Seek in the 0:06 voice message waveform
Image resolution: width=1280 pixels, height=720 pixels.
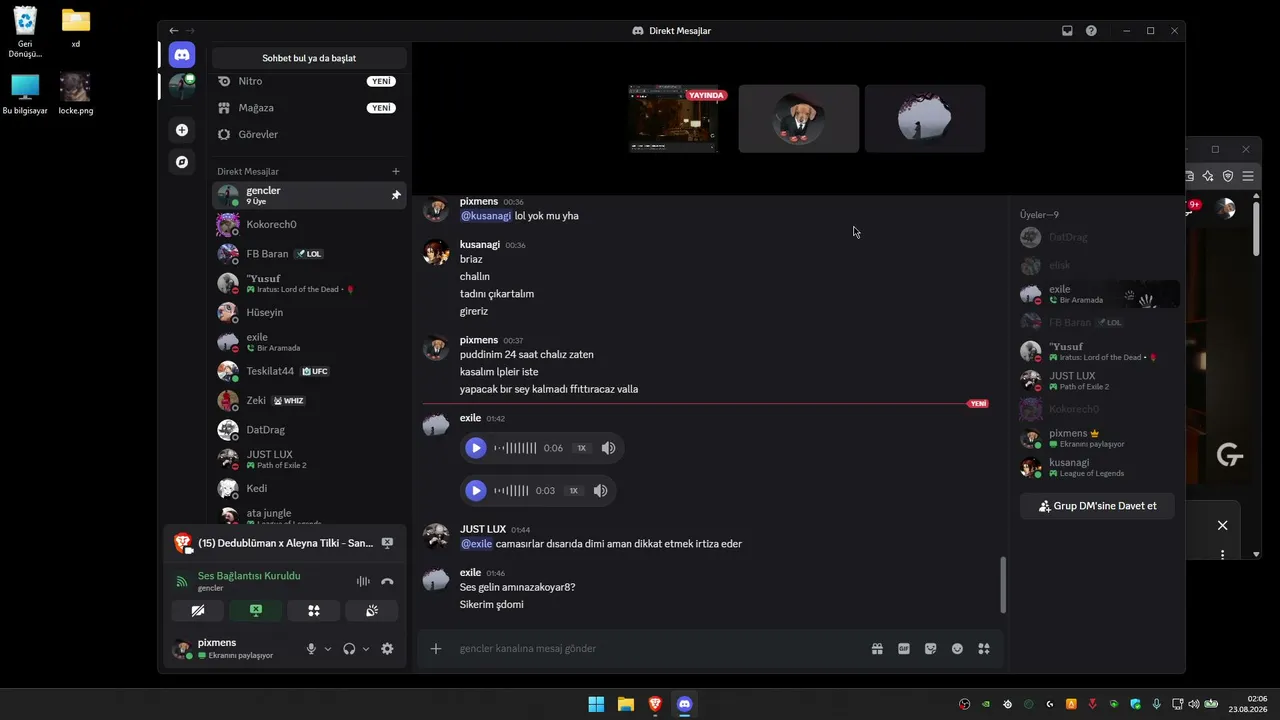(515, 448)
